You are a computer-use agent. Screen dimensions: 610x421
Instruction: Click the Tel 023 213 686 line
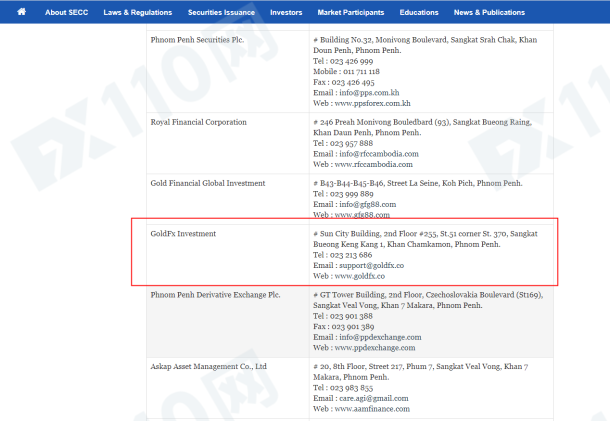click(343, 255)
